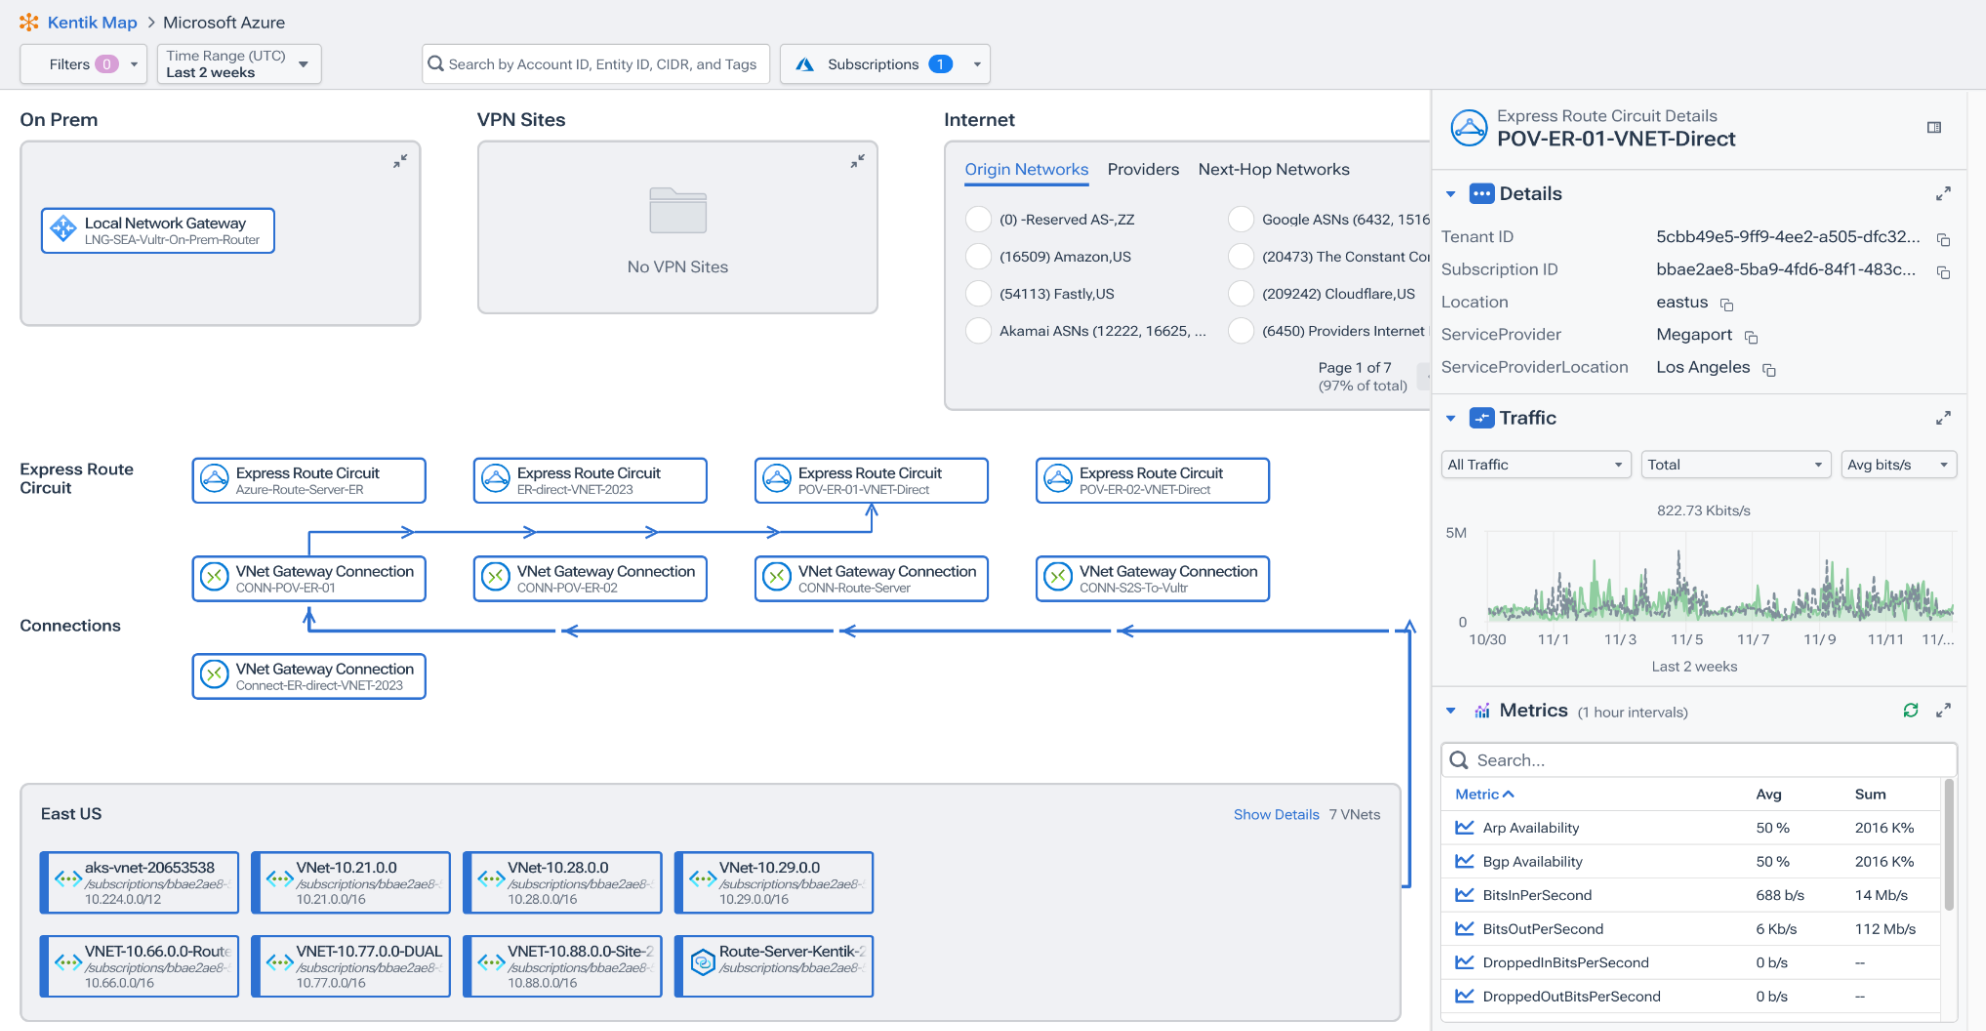Go to Kentik Map breadcrumb
Viewport: 1986px width, 1031px height.
click(92, 22)
